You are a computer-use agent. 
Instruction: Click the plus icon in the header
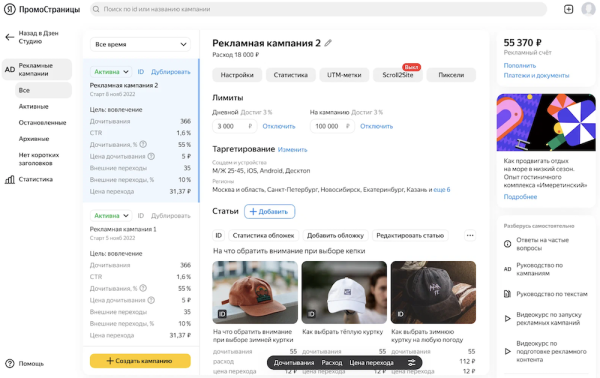click(568, 9)
